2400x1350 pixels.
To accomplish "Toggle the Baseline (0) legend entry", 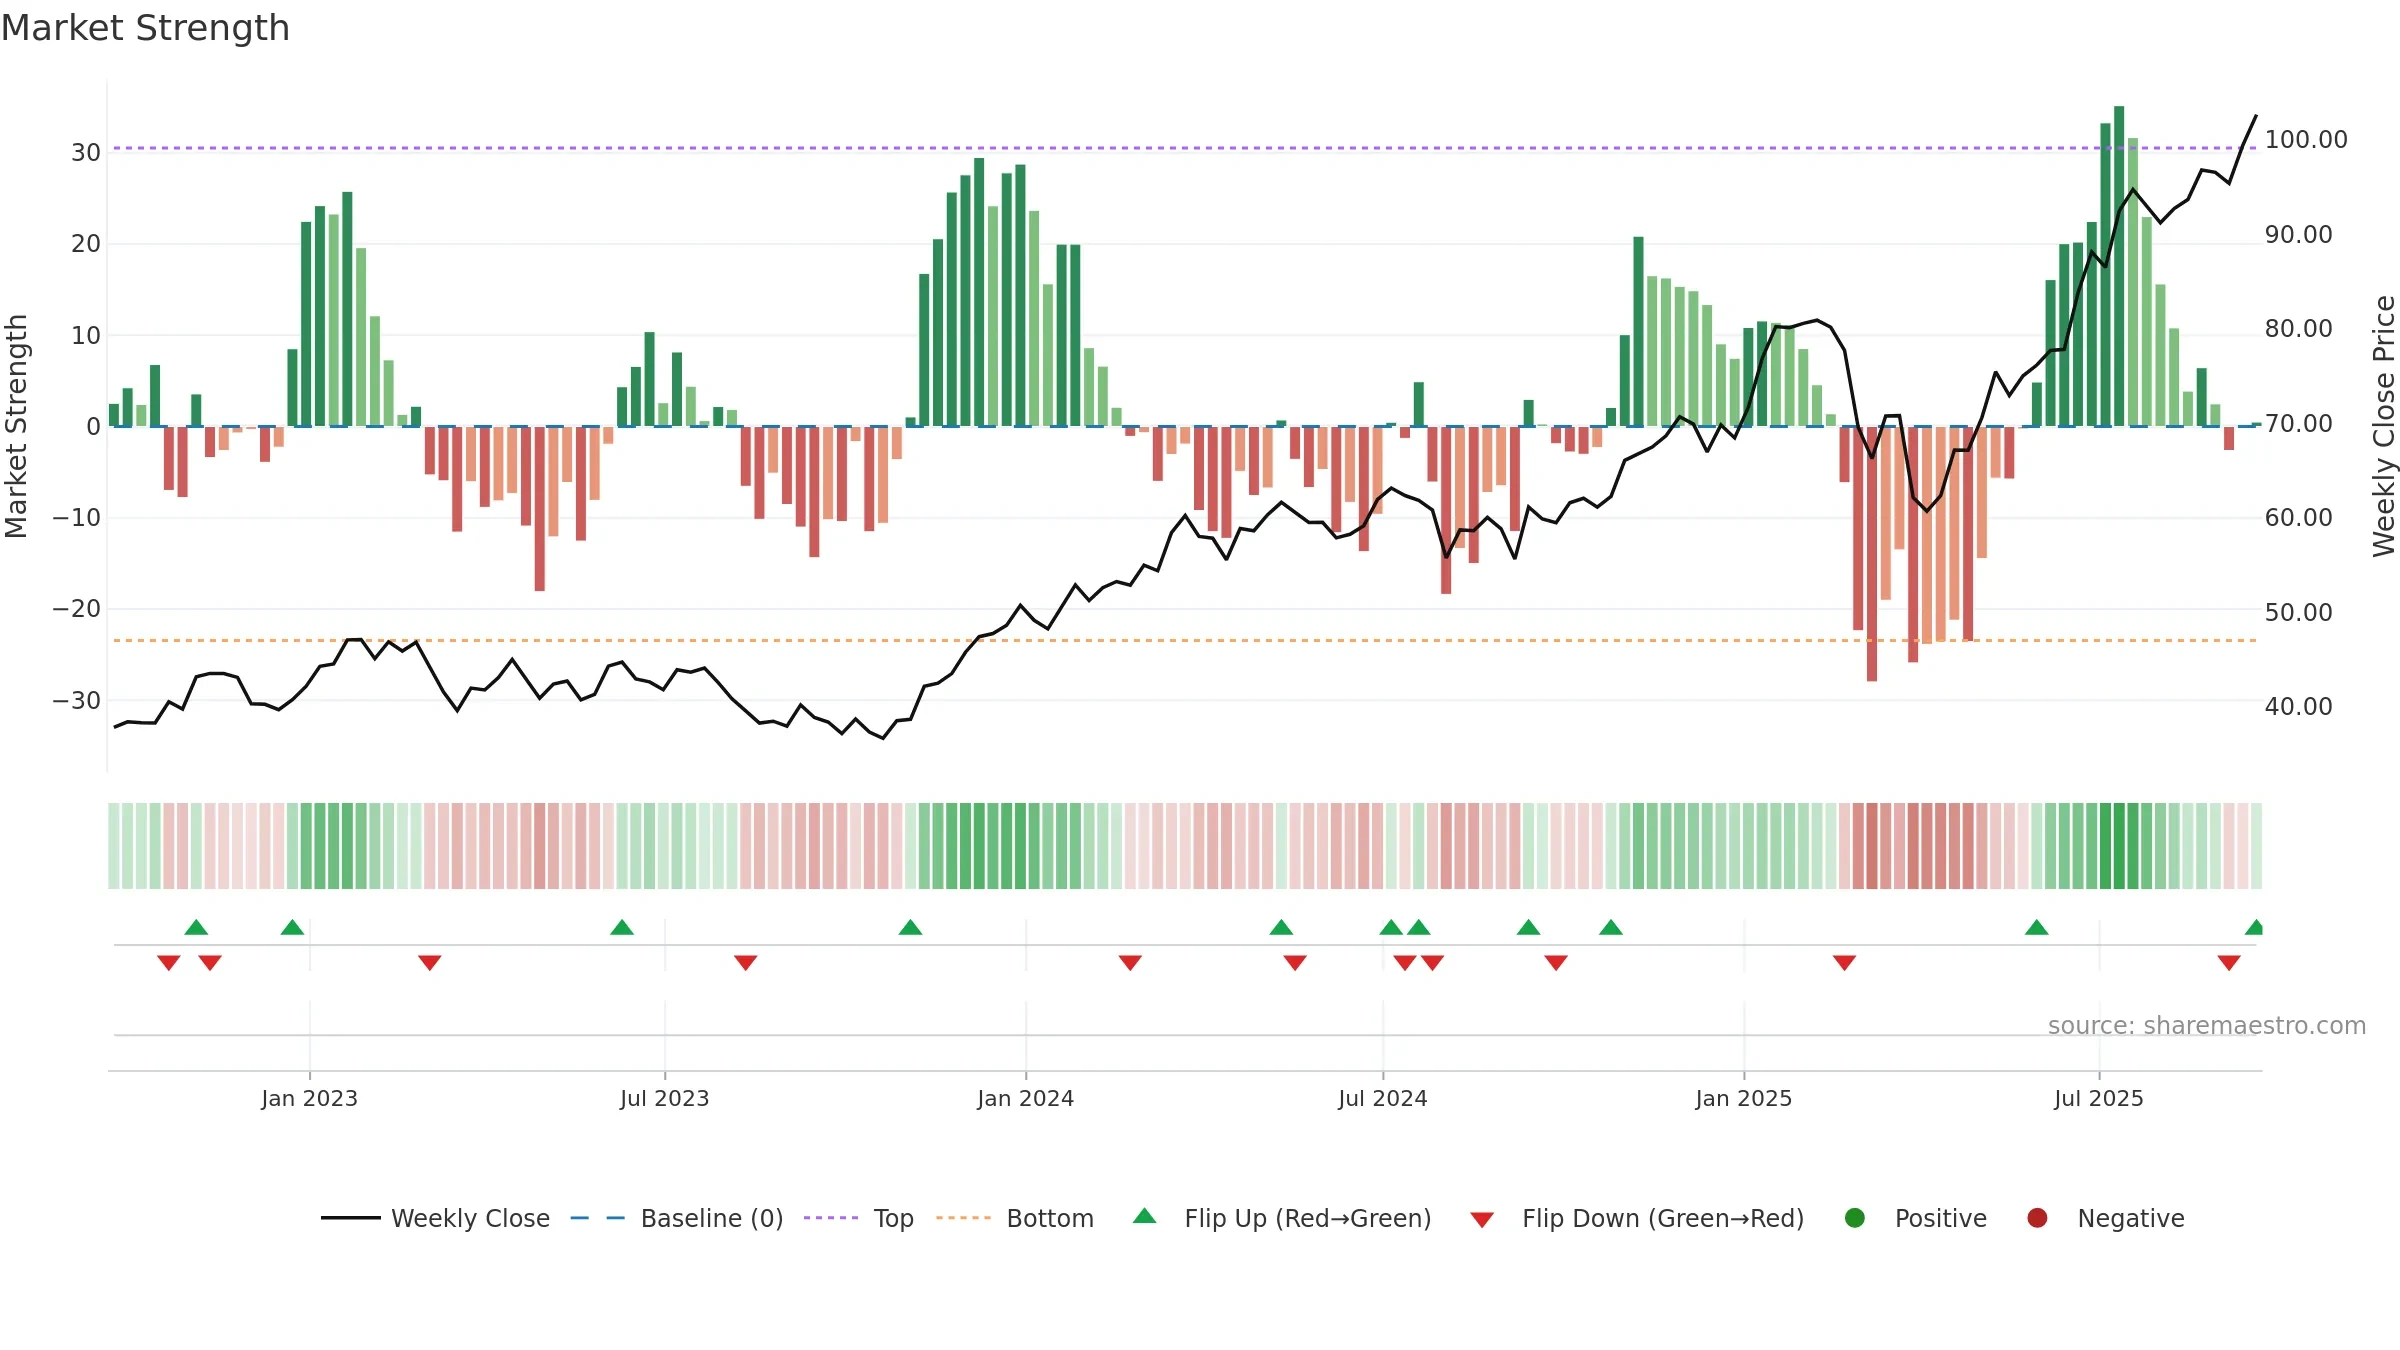I will coord(677,1218).
